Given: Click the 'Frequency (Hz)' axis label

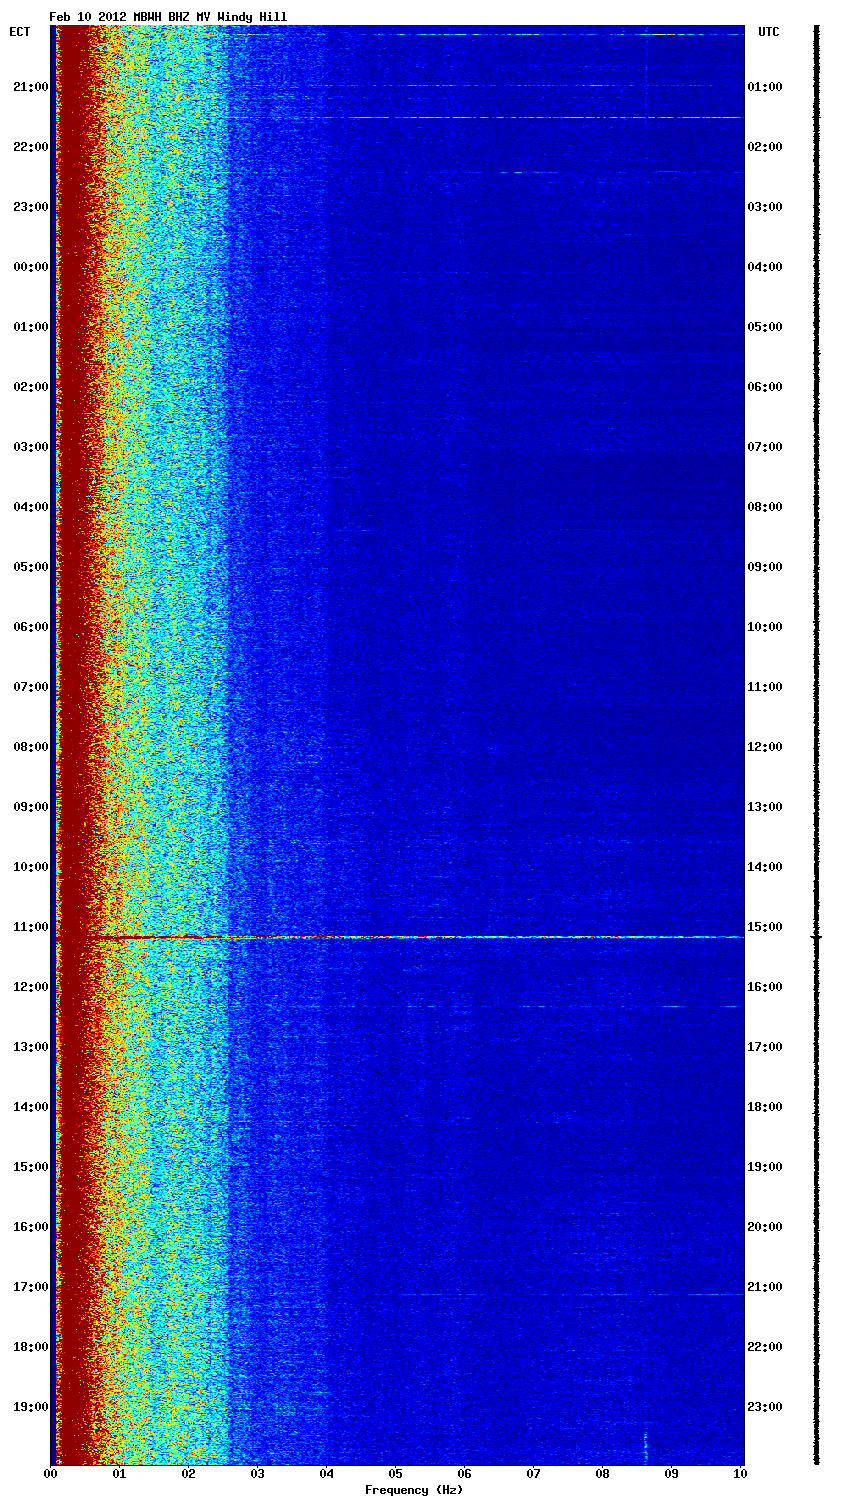Looking at the screenshot, I should (413, 1490).
